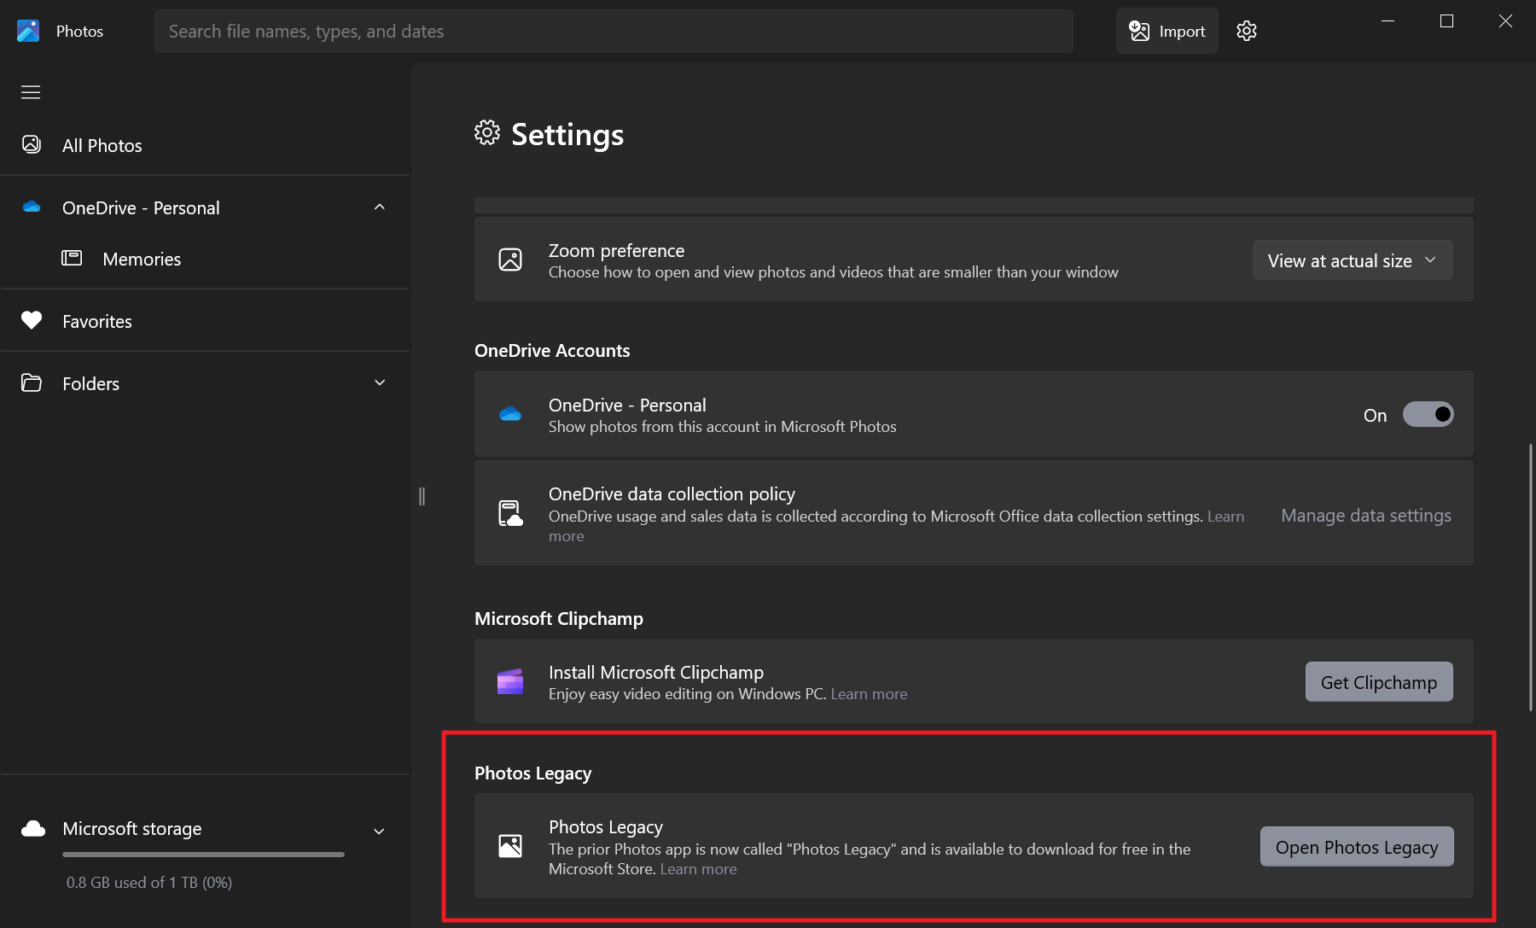Open the settings gear icon
Image resolution: width=1536 pixels, height=928 pixels.
click(x=1246, y=31)
